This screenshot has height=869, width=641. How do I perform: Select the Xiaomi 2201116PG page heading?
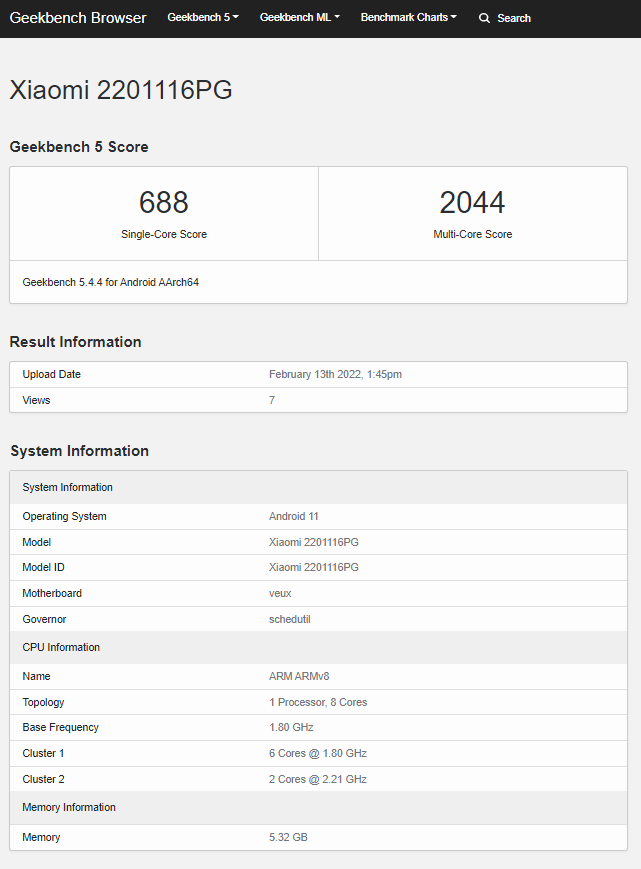pos(121,90)
